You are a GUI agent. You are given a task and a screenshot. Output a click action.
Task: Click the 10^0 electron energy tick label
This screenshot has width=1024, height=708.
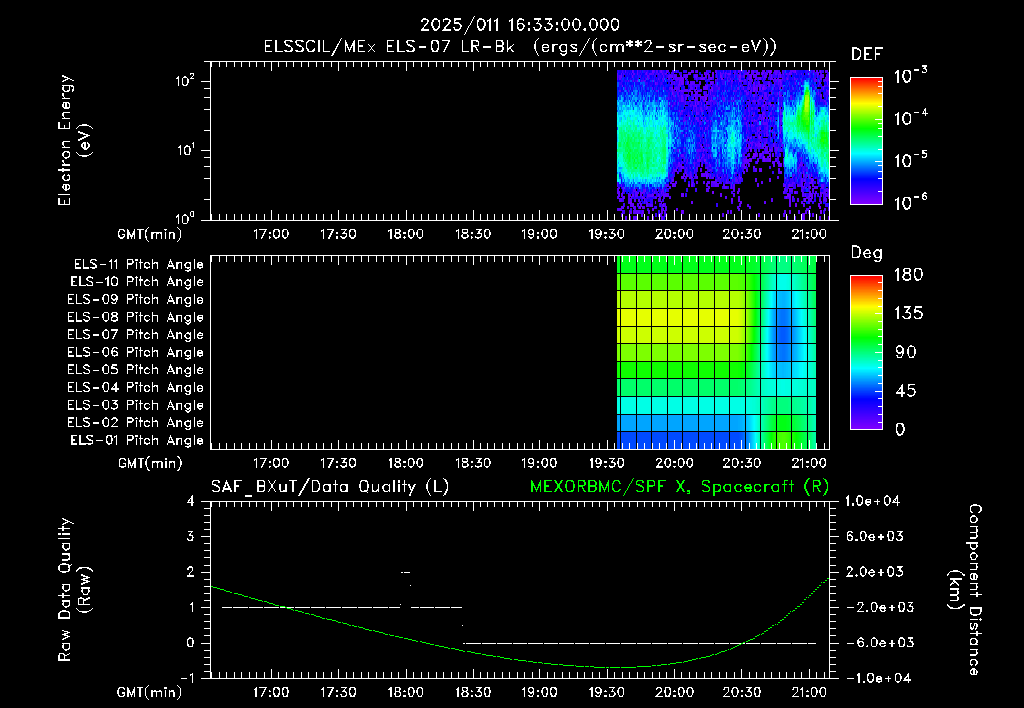click(185, 218)
